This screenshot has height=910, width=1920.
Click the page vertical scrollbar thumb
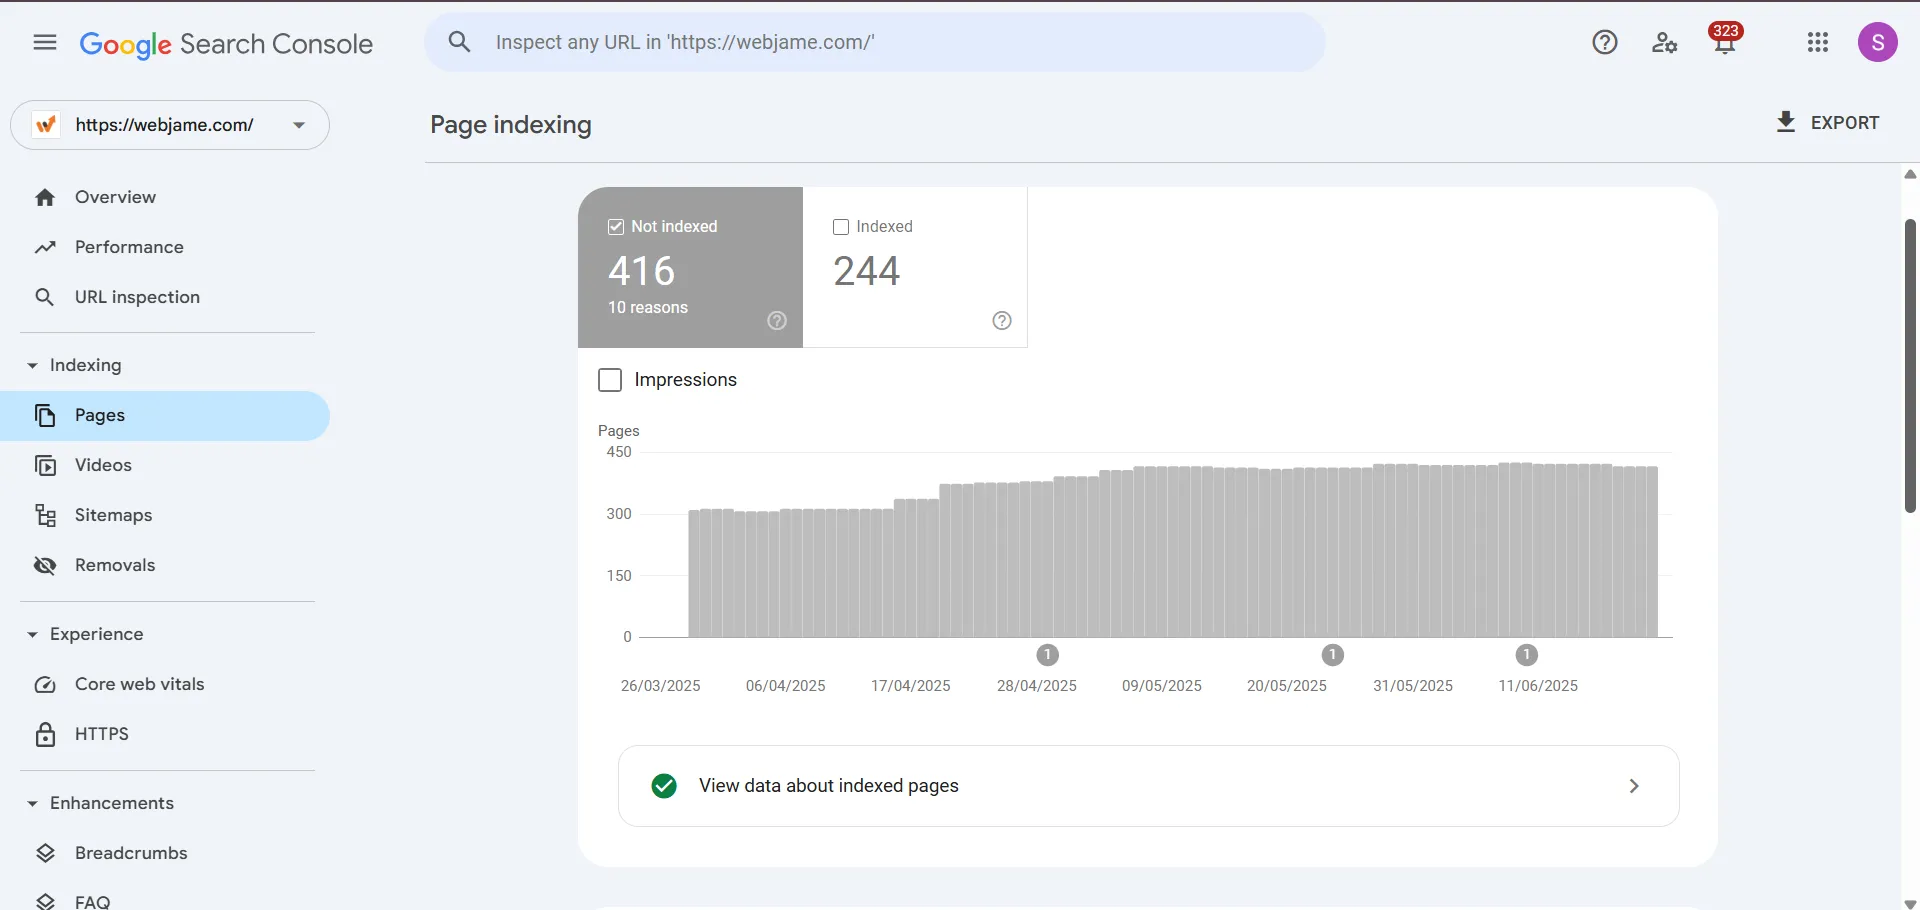1910,366
